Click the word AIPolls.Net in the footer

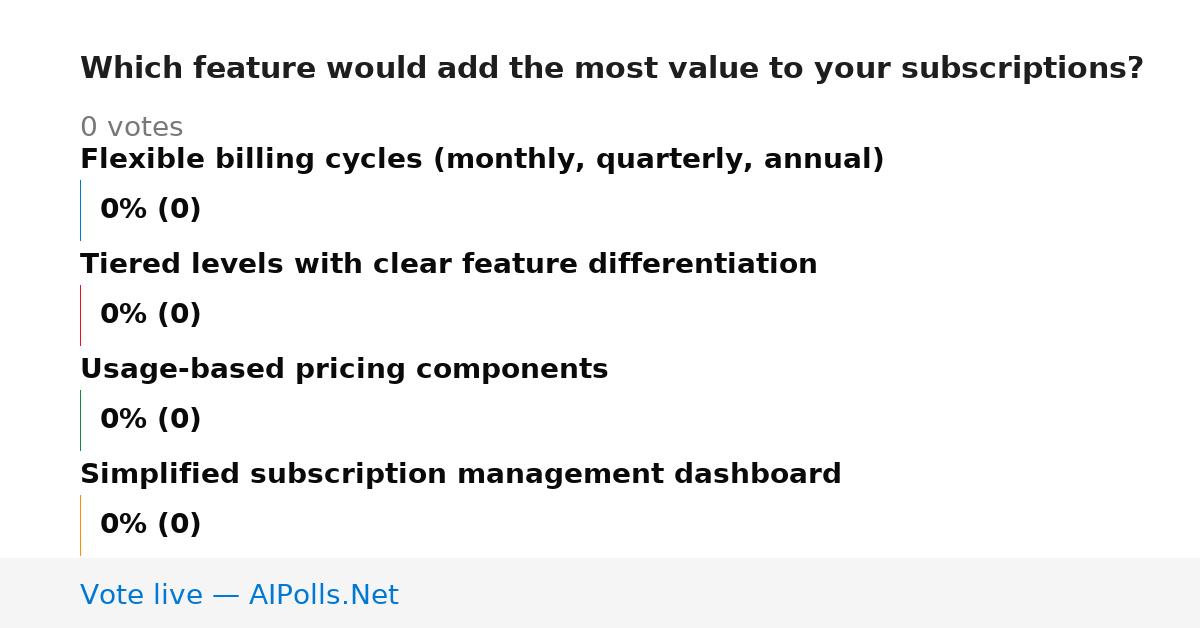point(324,596)
